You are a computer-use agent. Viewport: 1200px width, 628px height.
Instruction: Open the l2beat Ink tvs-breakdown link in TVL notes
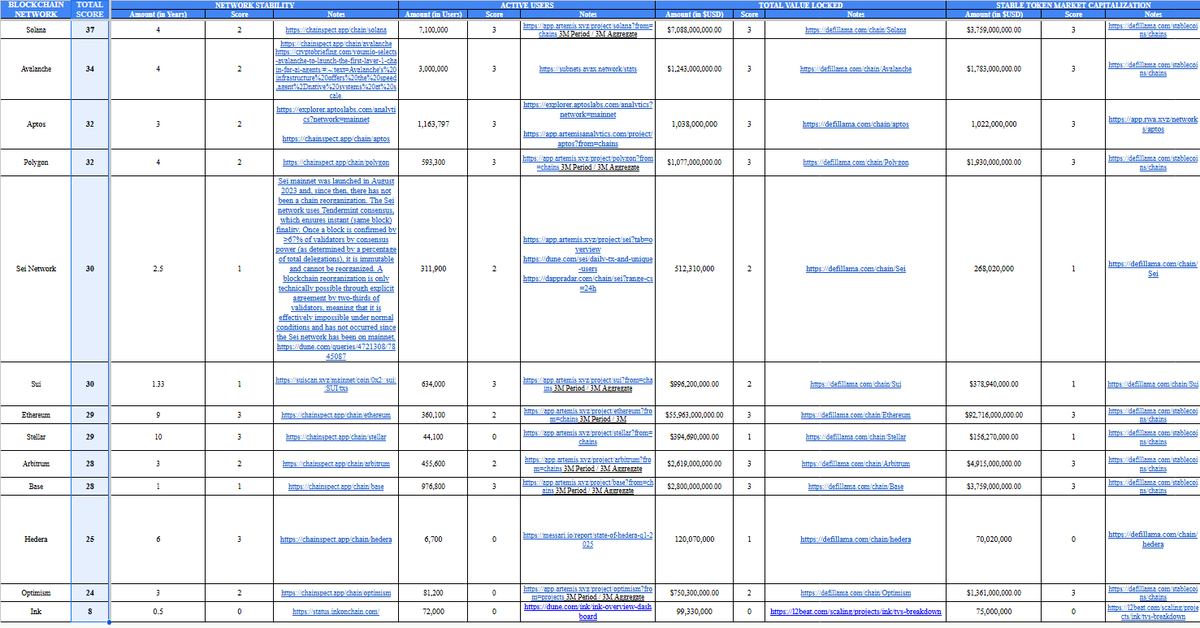pyautogui.click(x=855, y=610)
